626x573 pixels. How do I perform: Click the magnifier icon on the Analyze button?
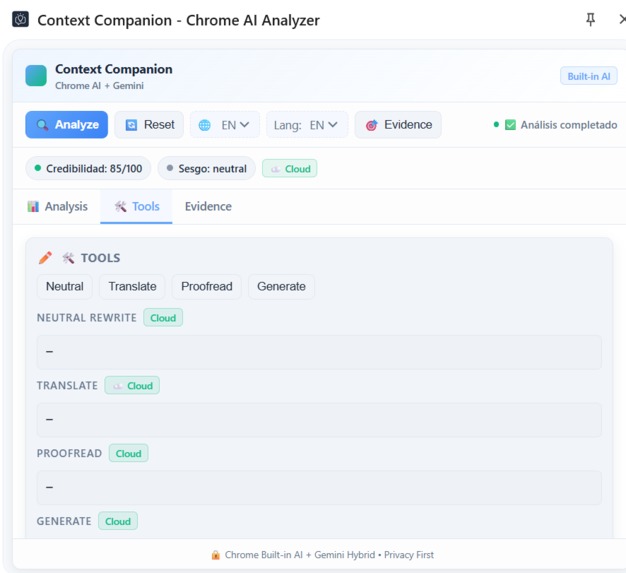click(42, 125)
